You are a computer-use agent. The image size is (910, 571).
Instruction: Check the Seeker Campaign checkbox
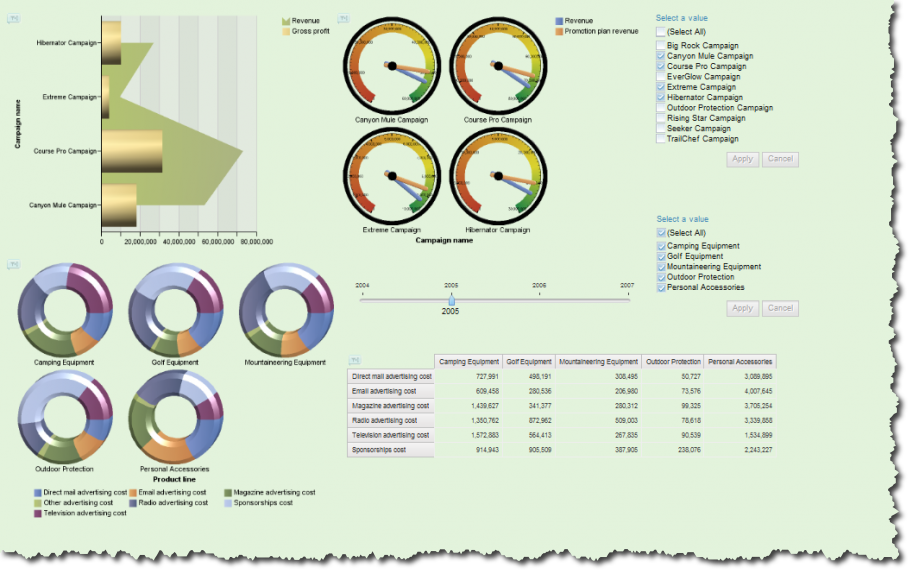pyautogui.click(x=660, y=128)
